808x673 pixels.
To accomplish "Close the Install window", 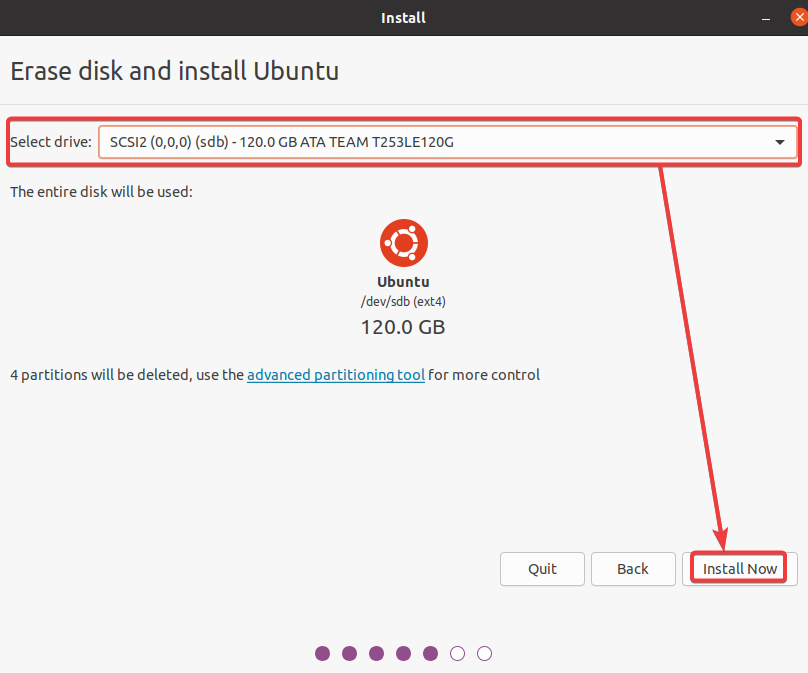I will (799, 18).
